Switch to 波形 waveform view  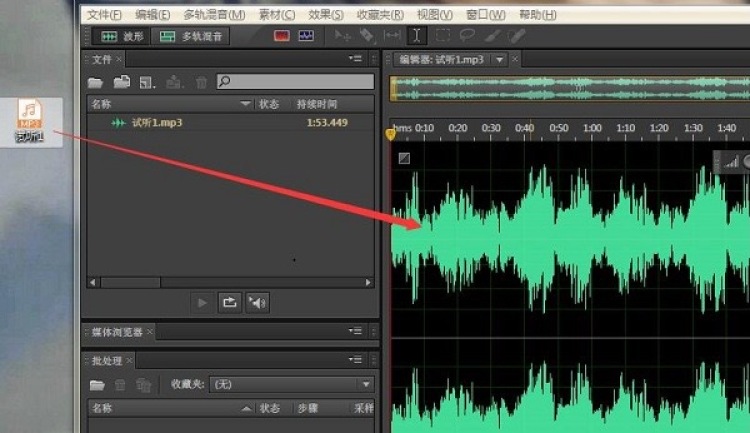point(121,36)
